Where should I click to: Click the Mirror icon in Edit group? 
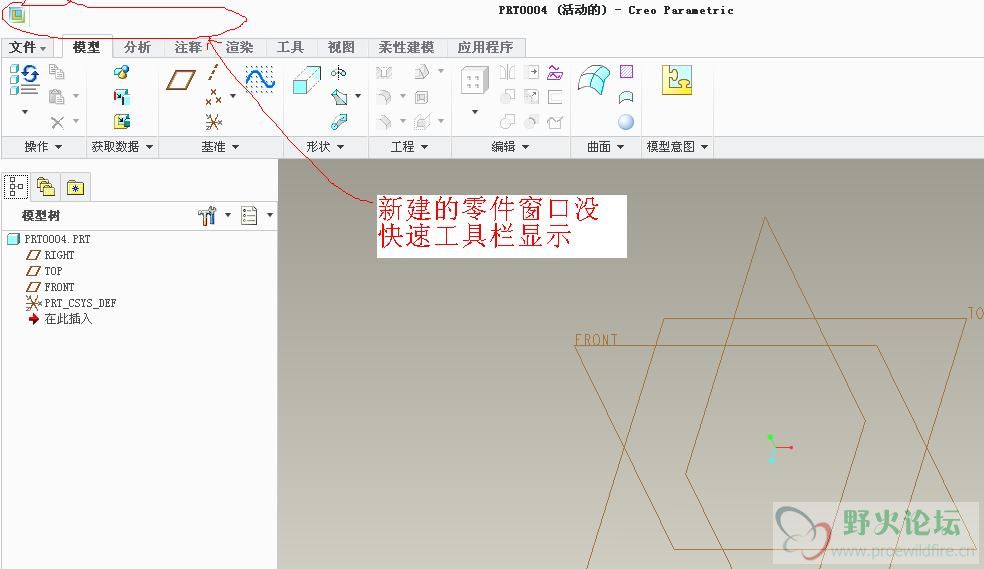click(507, 72)
